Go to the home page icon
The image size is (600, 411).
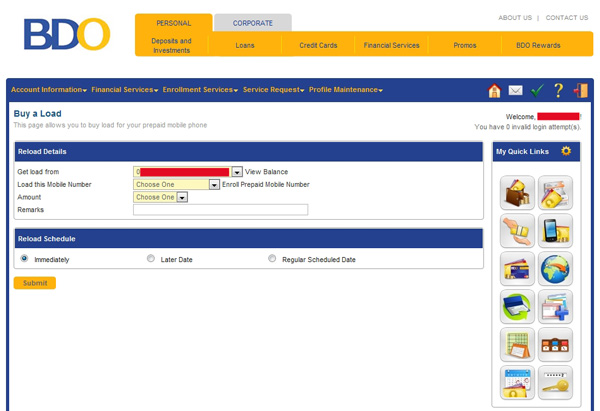pos(494,91)
